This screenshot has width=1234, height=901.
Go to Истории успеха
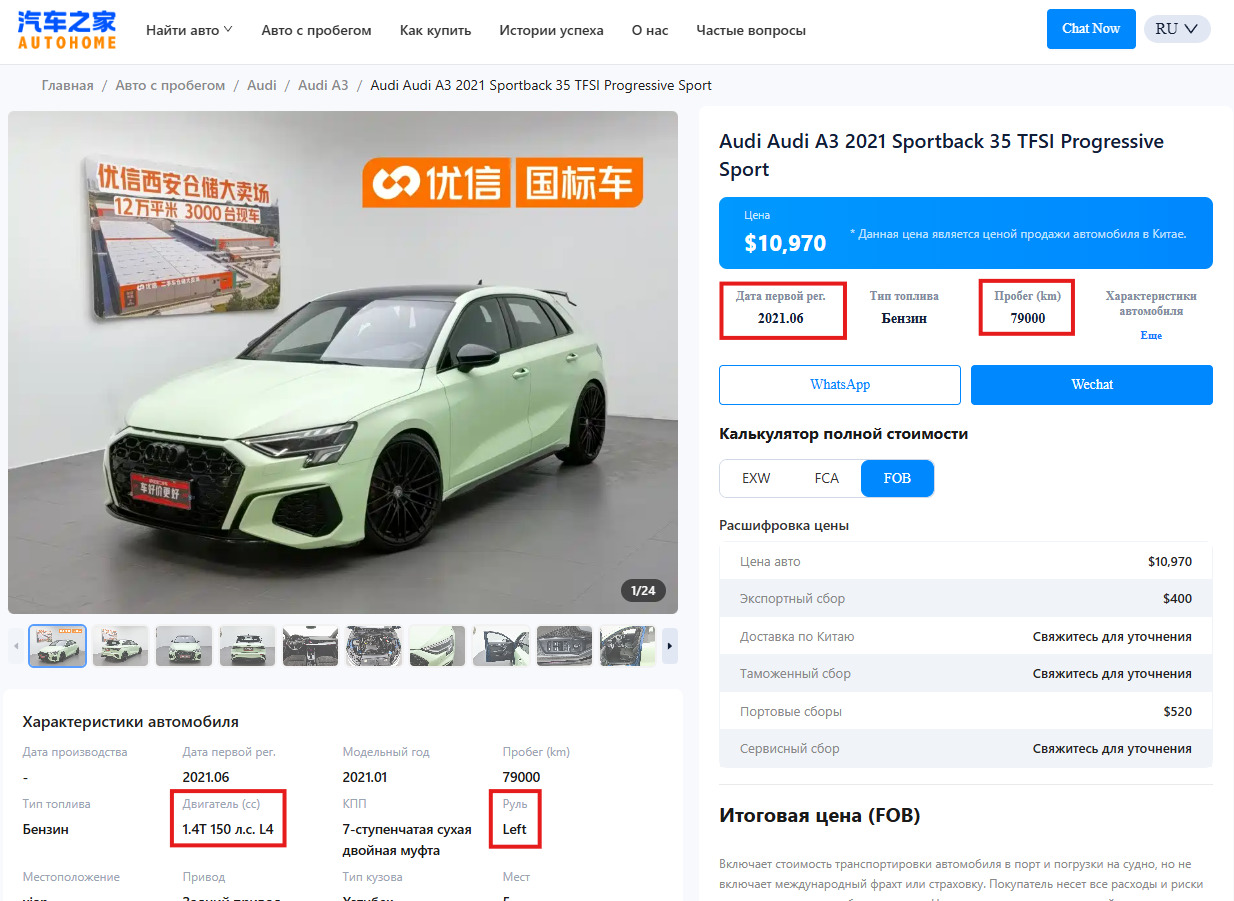click(551, 30)
